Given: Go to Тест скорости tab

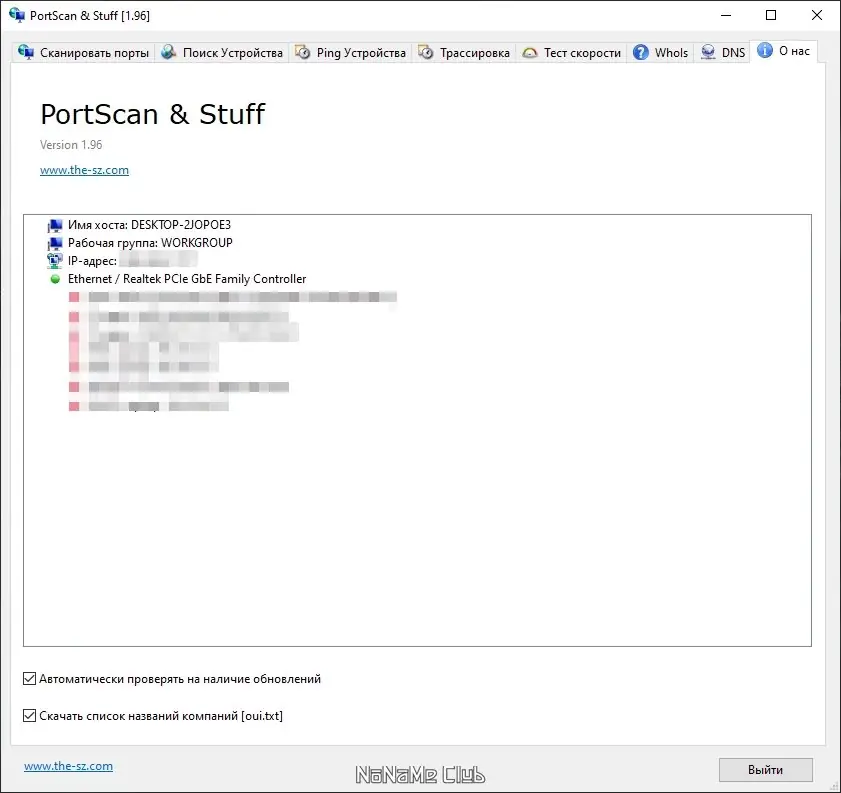Looking at the screenshot, I should click(x=571, y=53).
